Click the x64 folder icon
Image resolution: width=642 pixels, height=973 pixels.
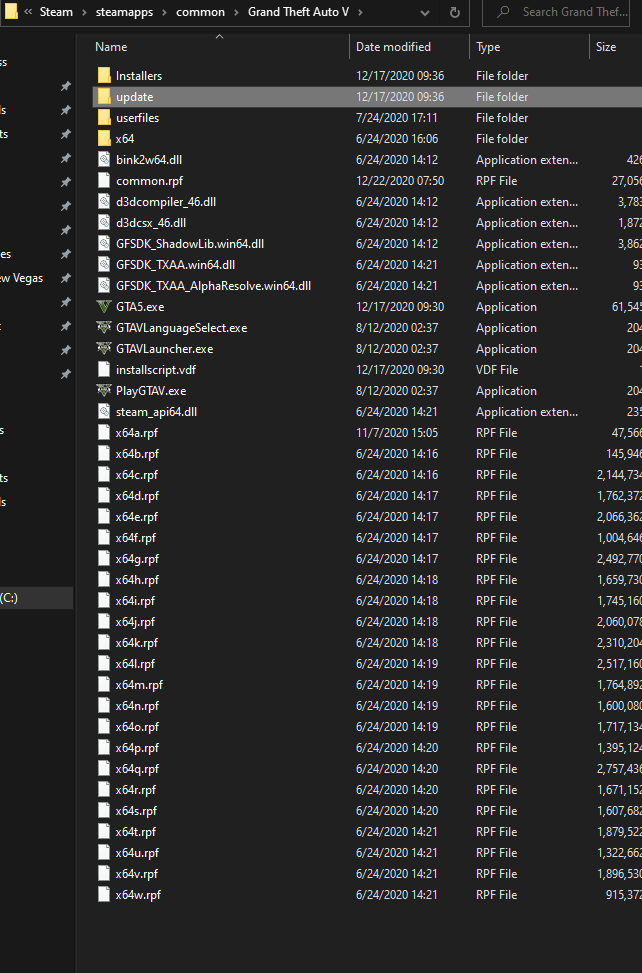[104, 139]
